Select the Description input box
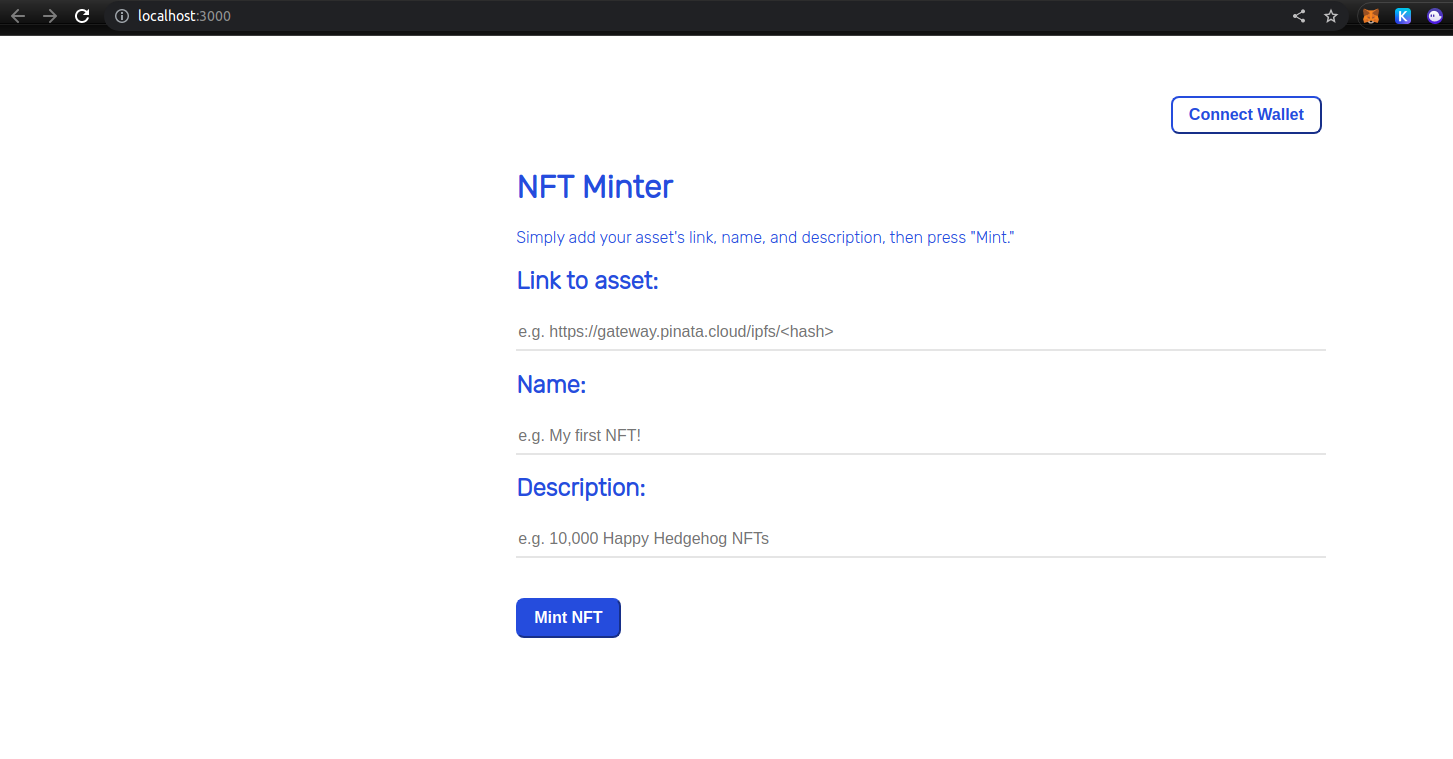Screen dimensions: 1453x759 pyautogui.click(x=920, y=539)
